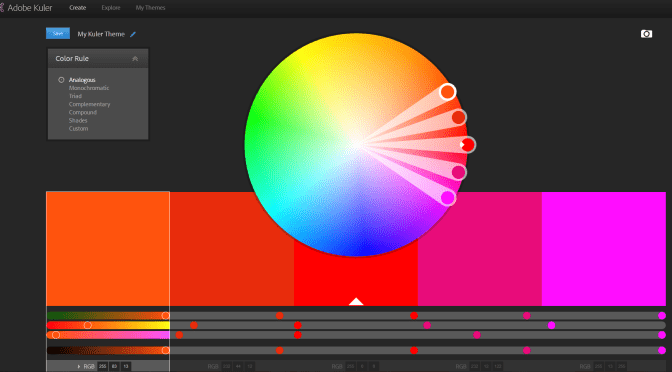Click bottom-row slider dot under red-orange swatch

click(279, 350)
